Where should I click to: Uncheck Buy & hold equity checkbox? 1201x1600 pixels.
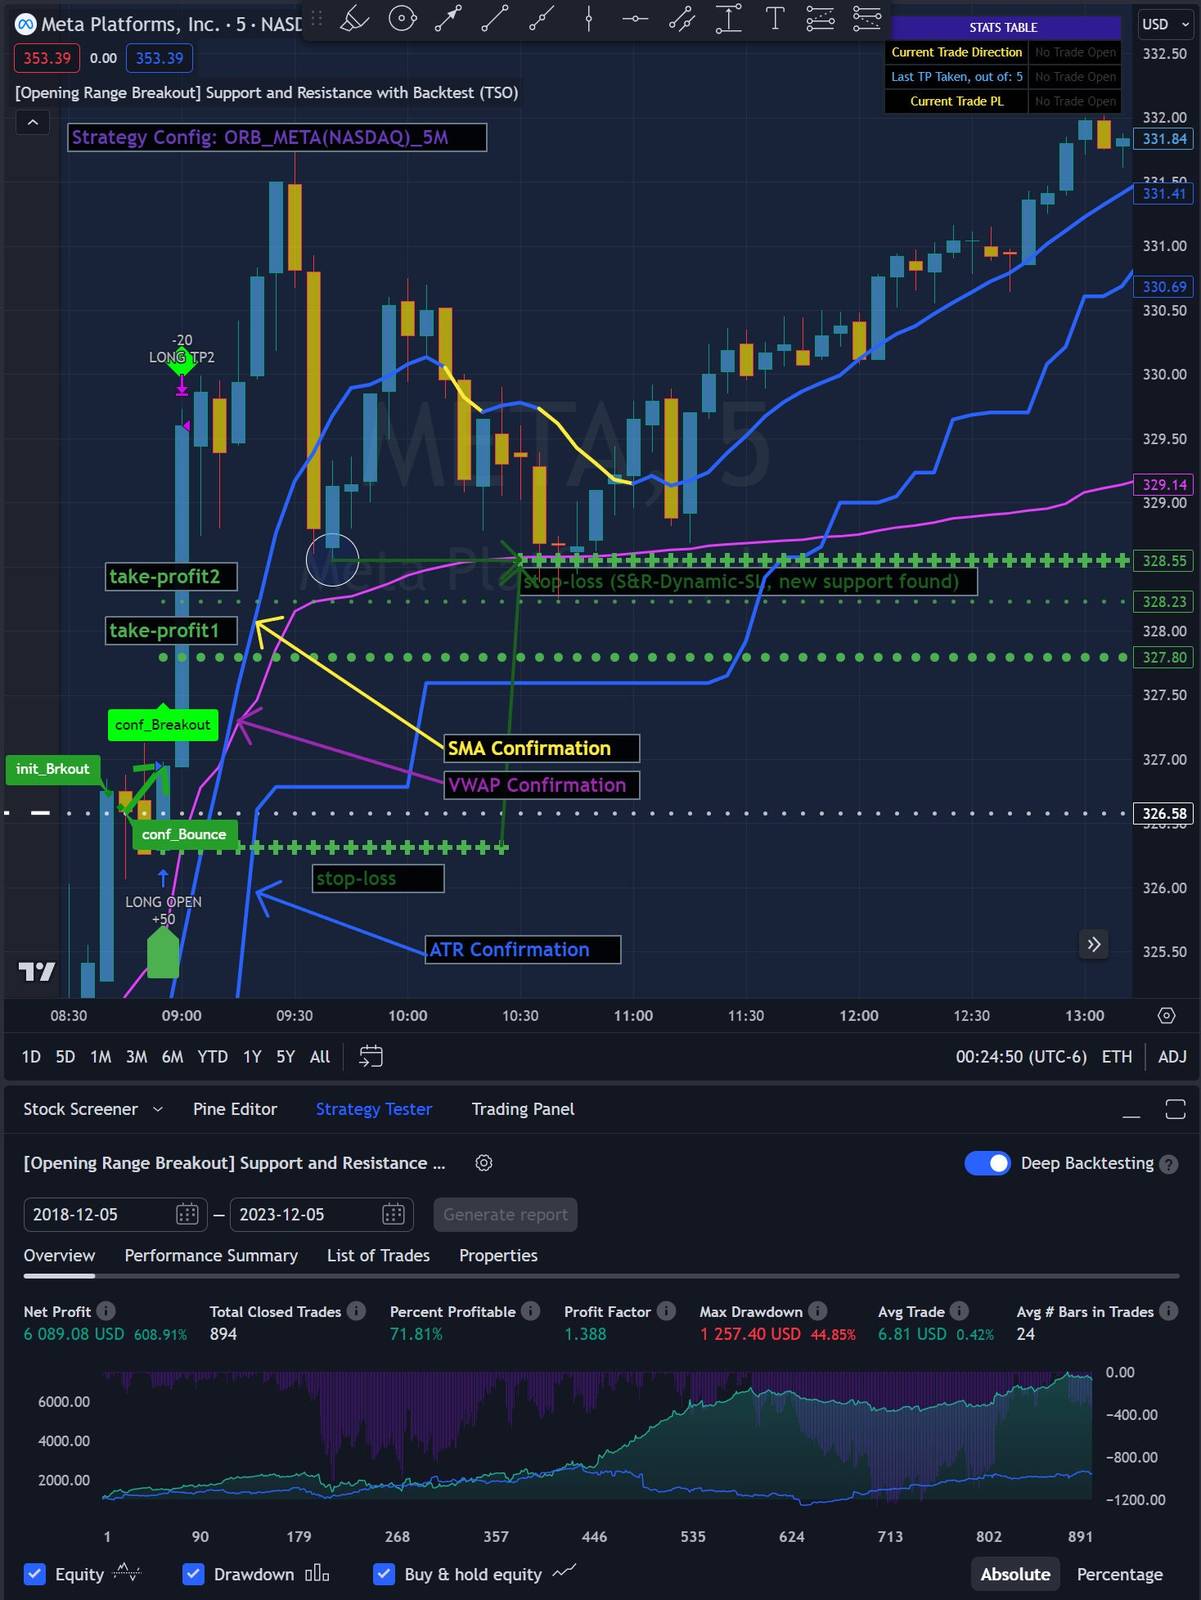click(x=383, y=1574)
